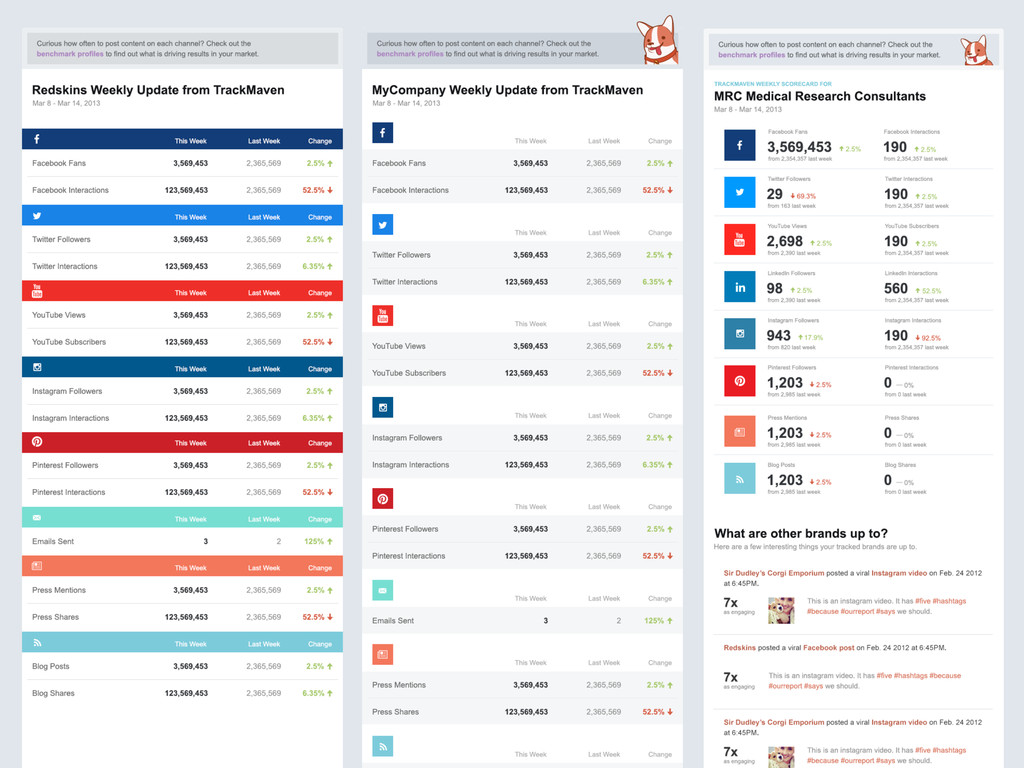The width and height of the screenshot is (1024, 768).
Task: Click YouTube Views 2,698 value in MRC scorecard
Action: click(x=784, y=242)
